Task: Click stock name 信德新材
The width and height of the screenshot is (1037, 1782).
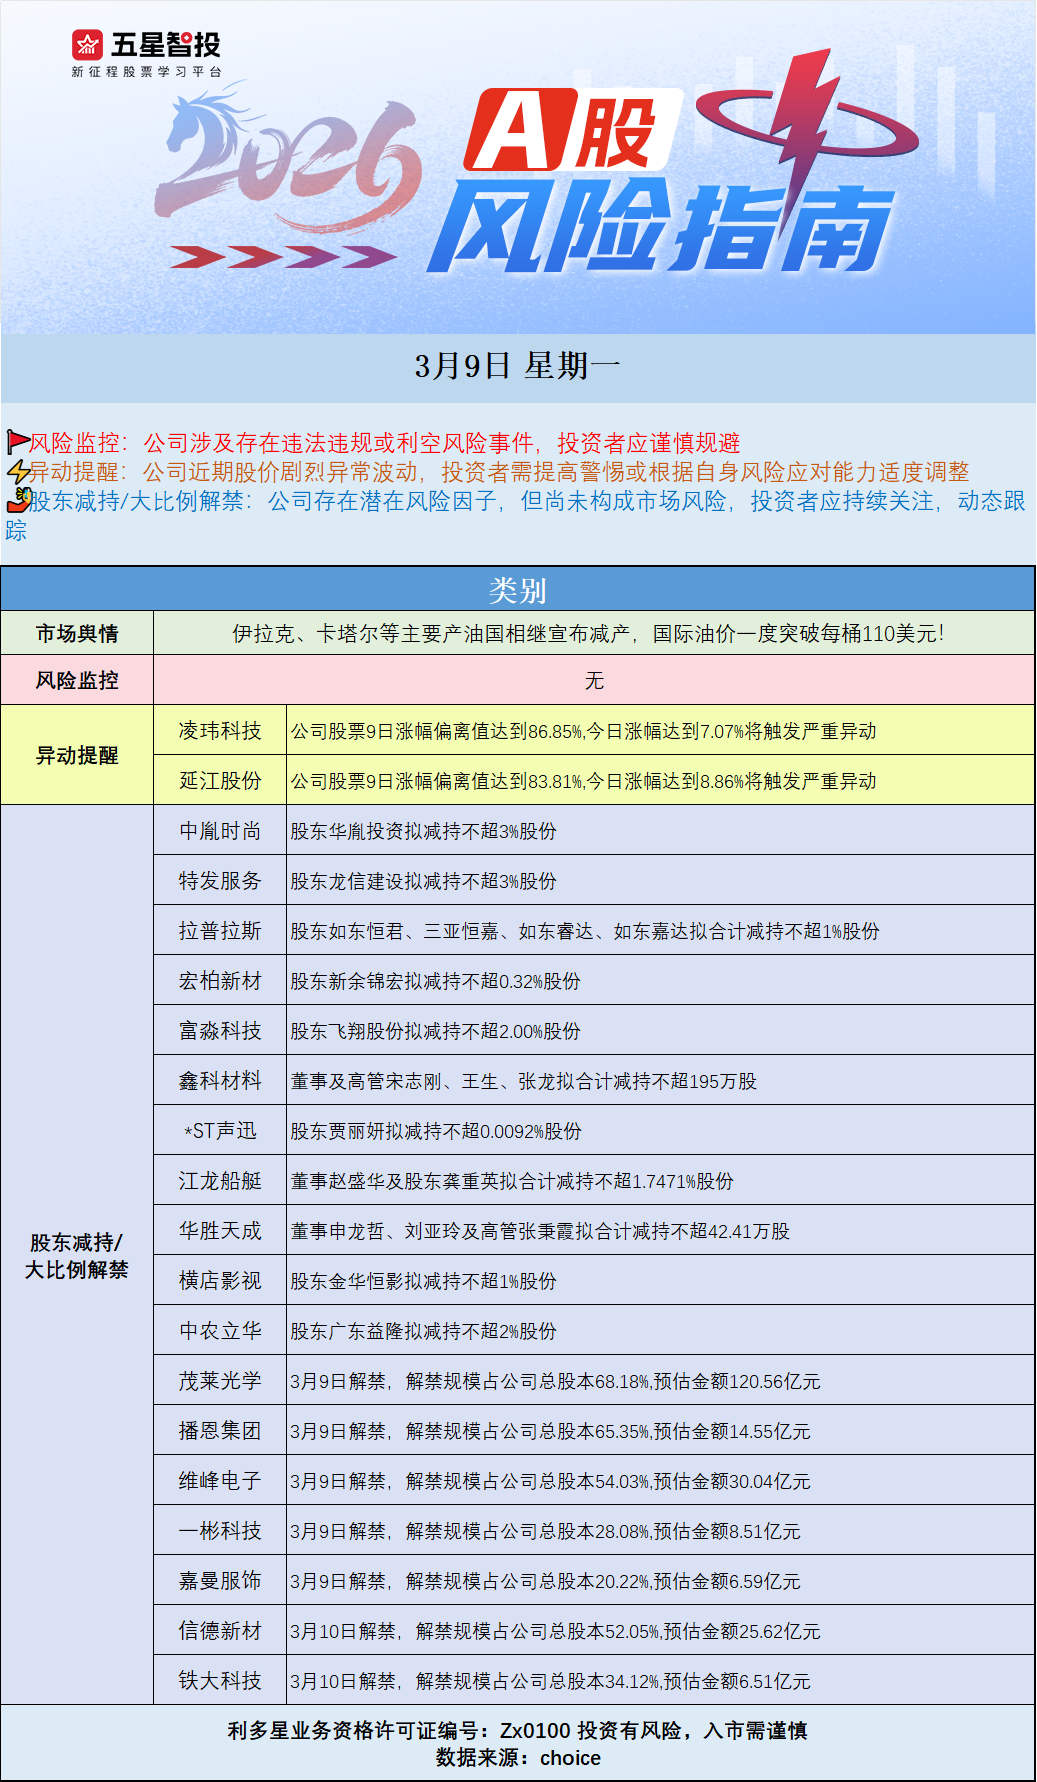Action: click(220, 1631)
